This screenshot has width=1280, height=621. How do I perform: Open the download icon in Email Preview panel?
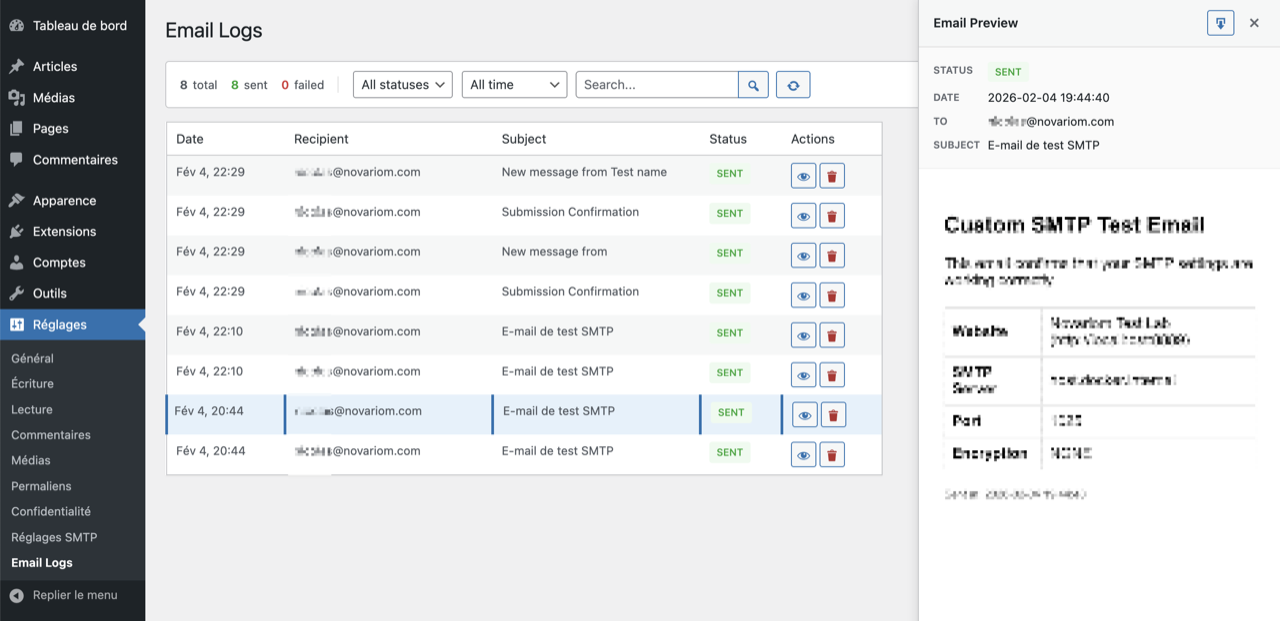[1220, 22]
